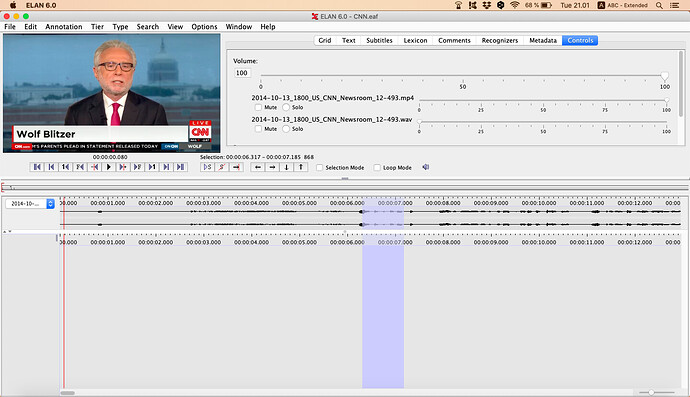
Task: Open the ELAN 6.0 application menu
Action: click(x=41, y=5)
